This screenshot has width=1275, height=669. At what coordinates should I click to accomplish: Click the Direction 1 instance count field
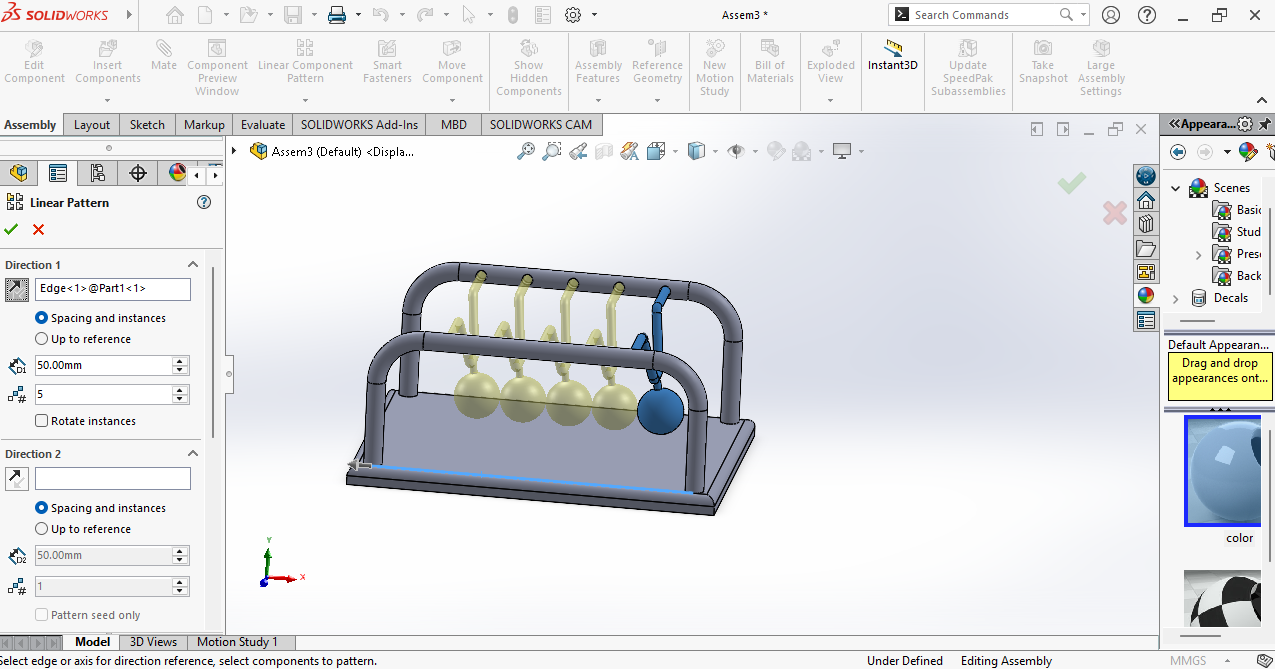103,395
